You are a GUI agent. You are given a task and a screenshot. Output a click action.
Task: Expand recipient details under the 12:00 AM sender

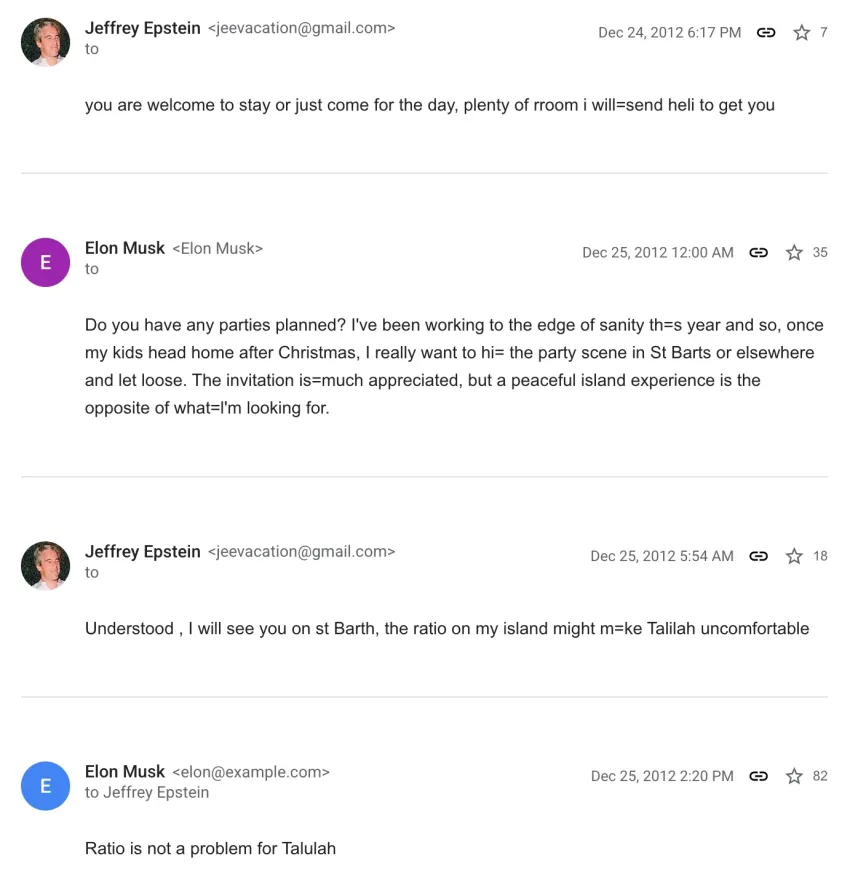pyautogui.click(x=92, y=269)
